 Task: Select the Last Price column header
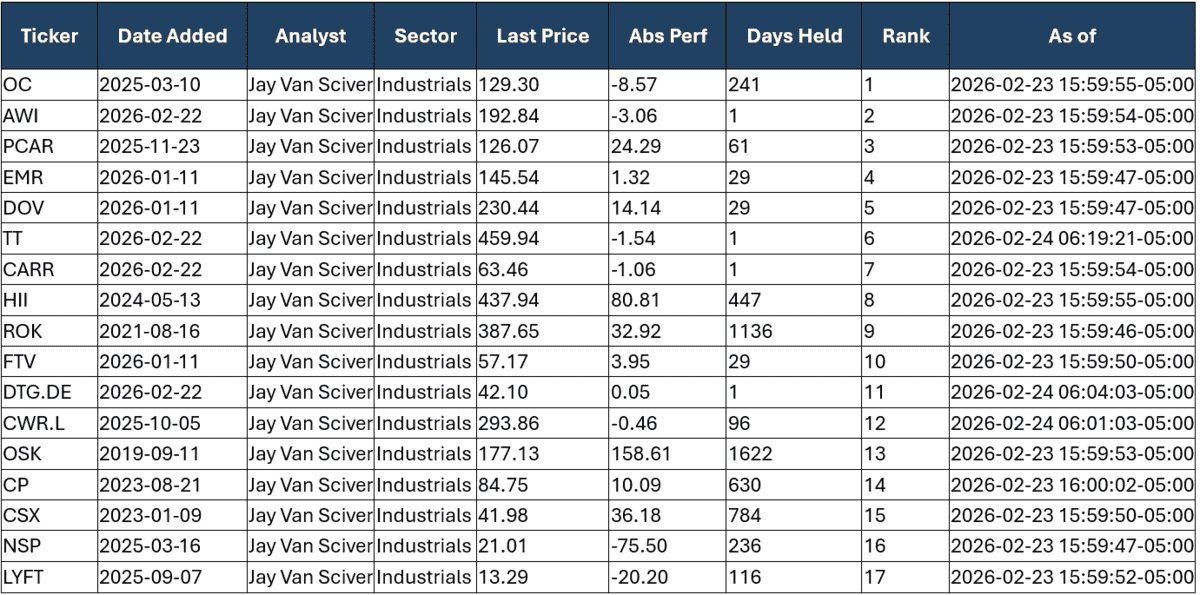tap(542, 35)
